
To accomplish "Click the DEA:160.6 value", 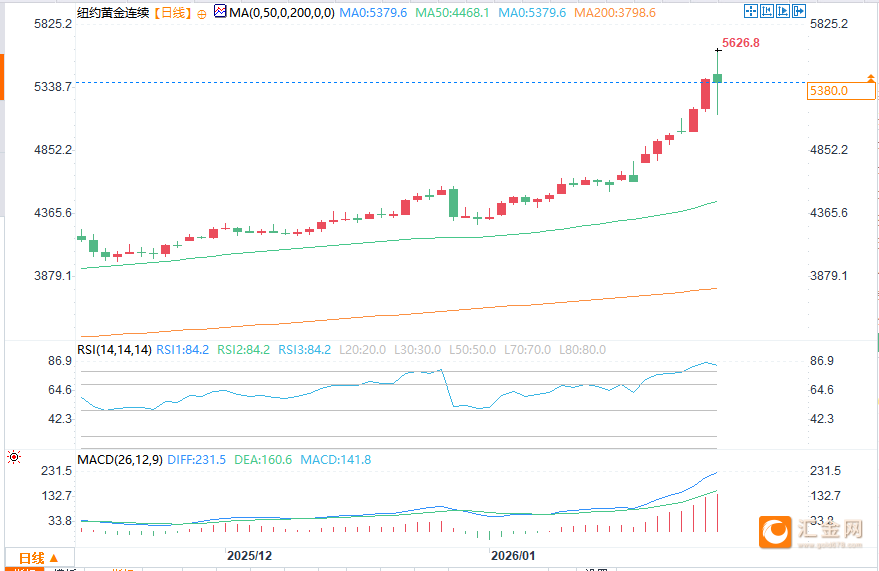I will 263,459.
